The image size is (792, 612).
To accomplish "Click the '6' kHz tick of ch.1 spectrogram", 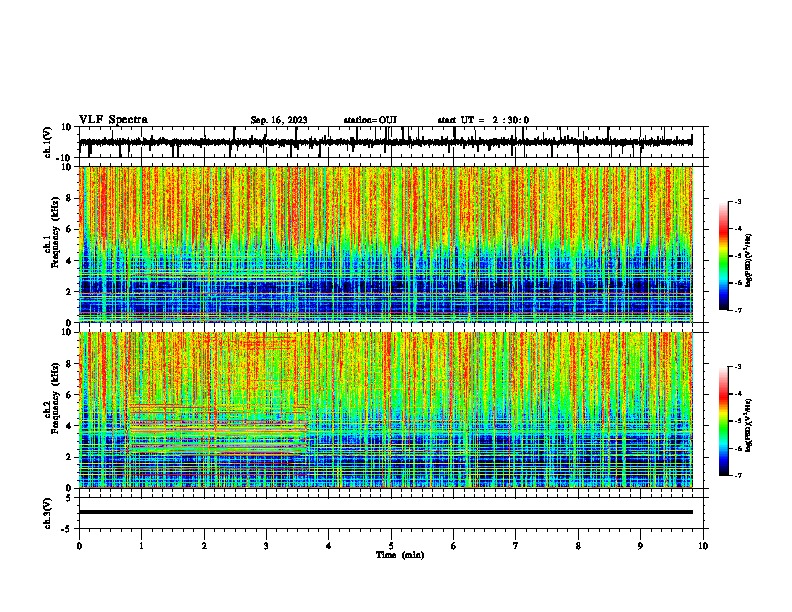I will (69, 230).
